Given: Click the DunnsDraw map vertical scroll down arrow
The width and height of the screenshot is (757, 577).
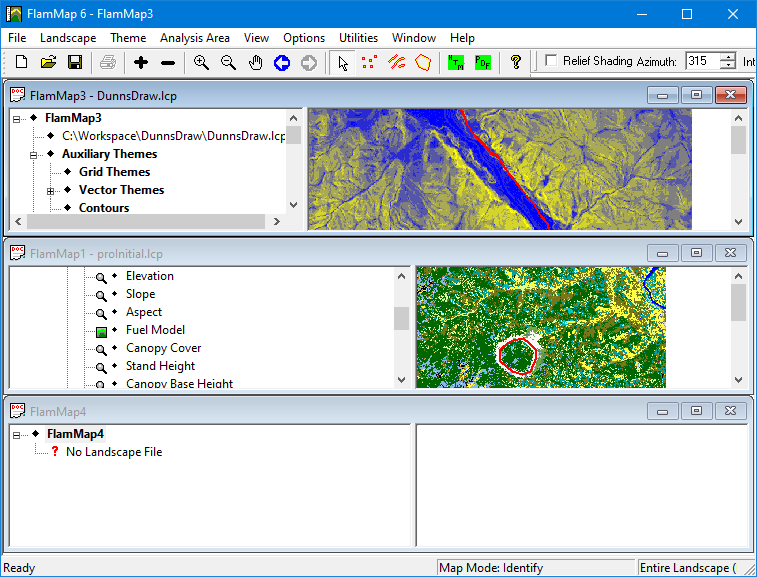Looking at the screenshot, I should tap(738, 222).
